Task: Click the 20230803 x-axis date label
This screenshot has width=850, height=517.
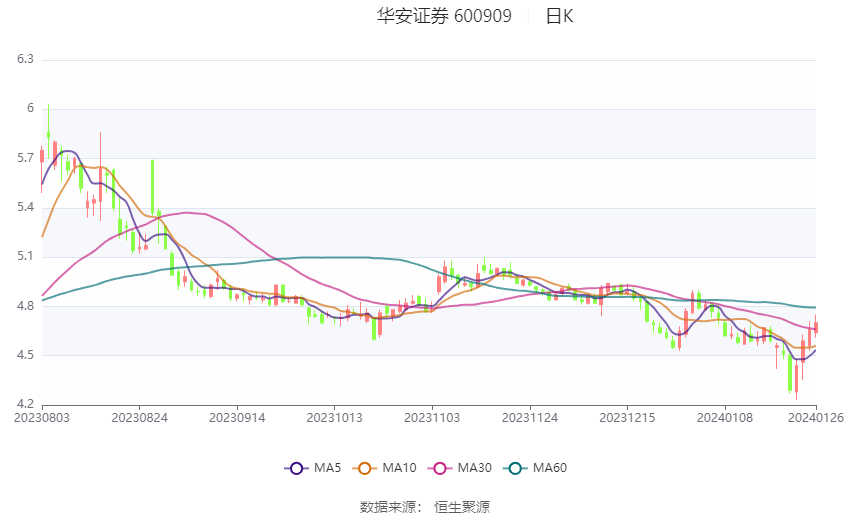Action: pyautogui.click(x=42, y=418)
